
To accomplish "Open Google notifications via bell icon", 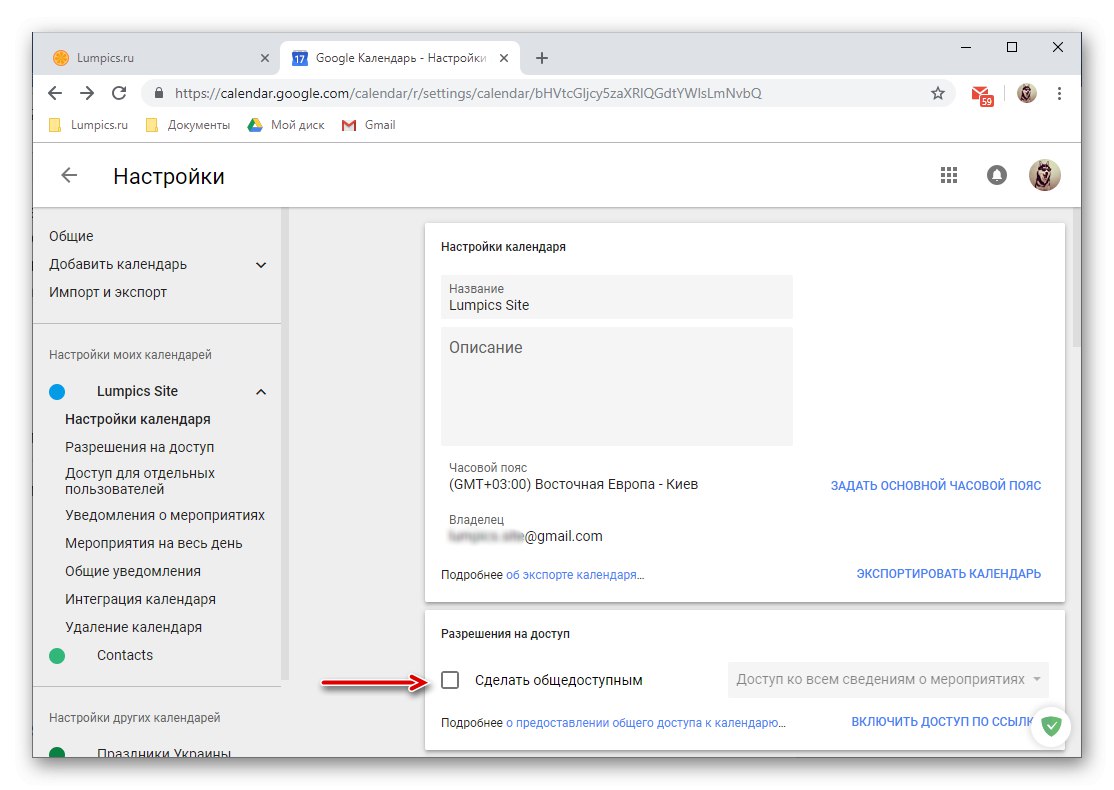I will 996,174.
